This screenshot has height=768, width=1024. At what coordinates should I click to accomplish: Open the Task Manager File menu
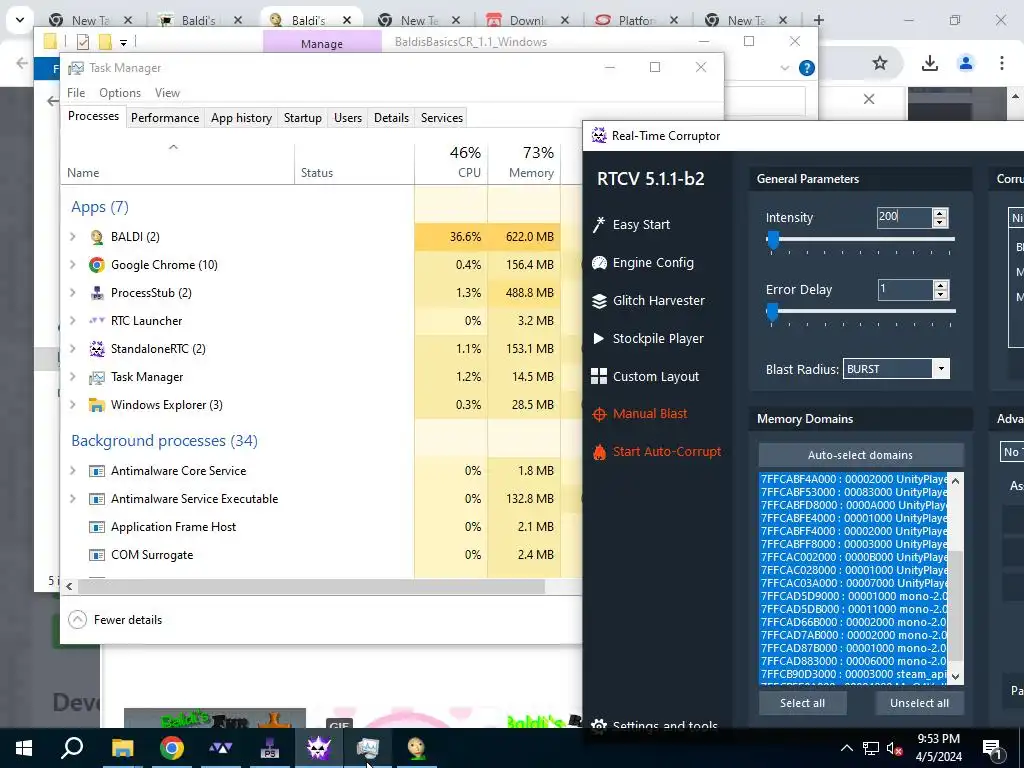(76, 93)
